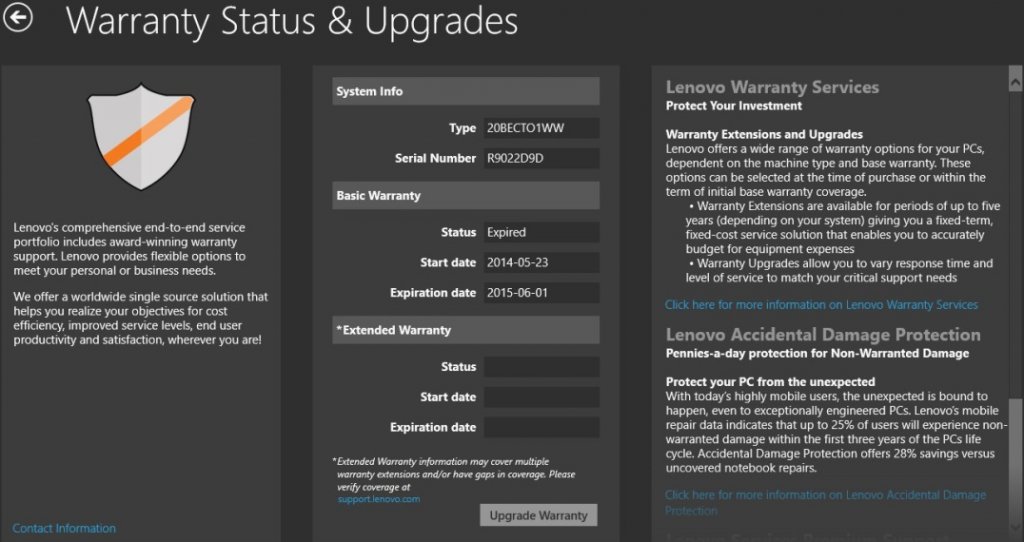
Task: Open Lenovo Accidental Damage Protection info link
Action: pos(825,495)
